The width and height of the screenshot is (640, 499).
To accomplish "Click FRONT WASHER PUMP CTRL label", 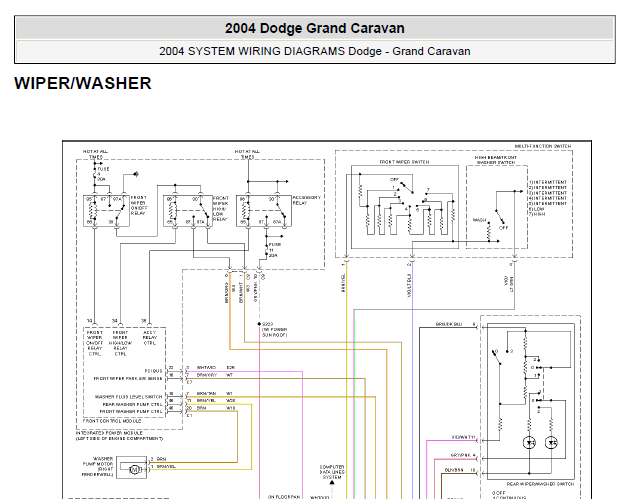I will click(x=131, y=412).
